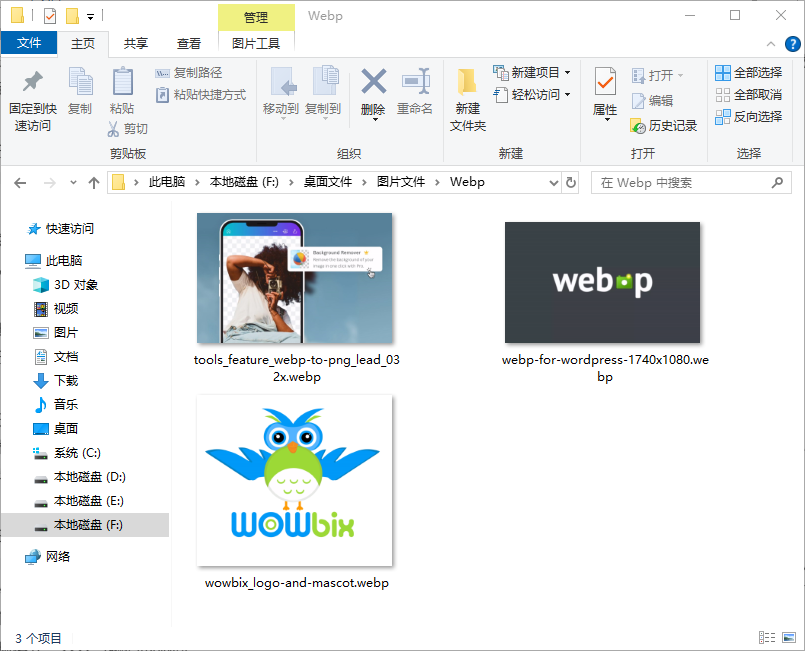The width and height of the screenshot is (805, 651).
Task: Click the Copy icon in the clipboard group
Action: click(x=81, y=81)
